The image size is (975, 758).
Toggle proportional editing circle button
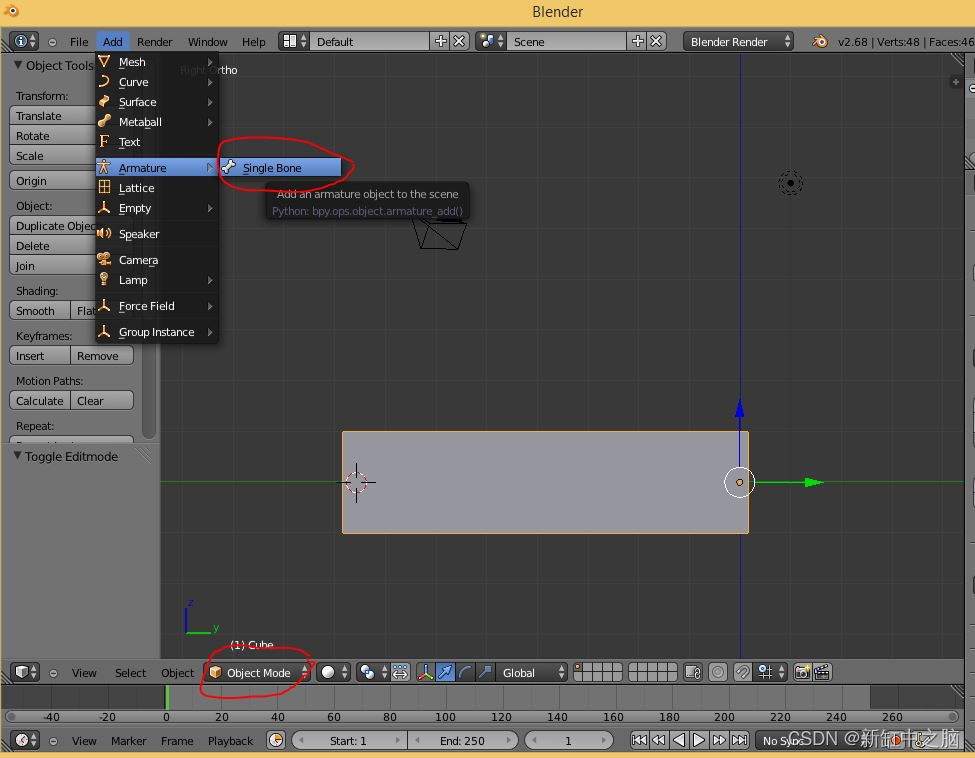[x=718, y=672]
